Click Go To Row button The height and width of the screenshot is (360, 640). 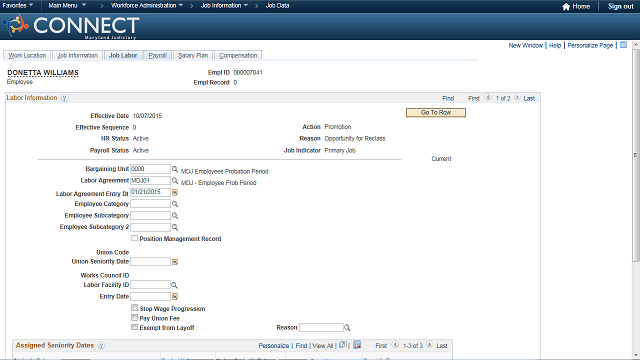(x=436, y=112)
